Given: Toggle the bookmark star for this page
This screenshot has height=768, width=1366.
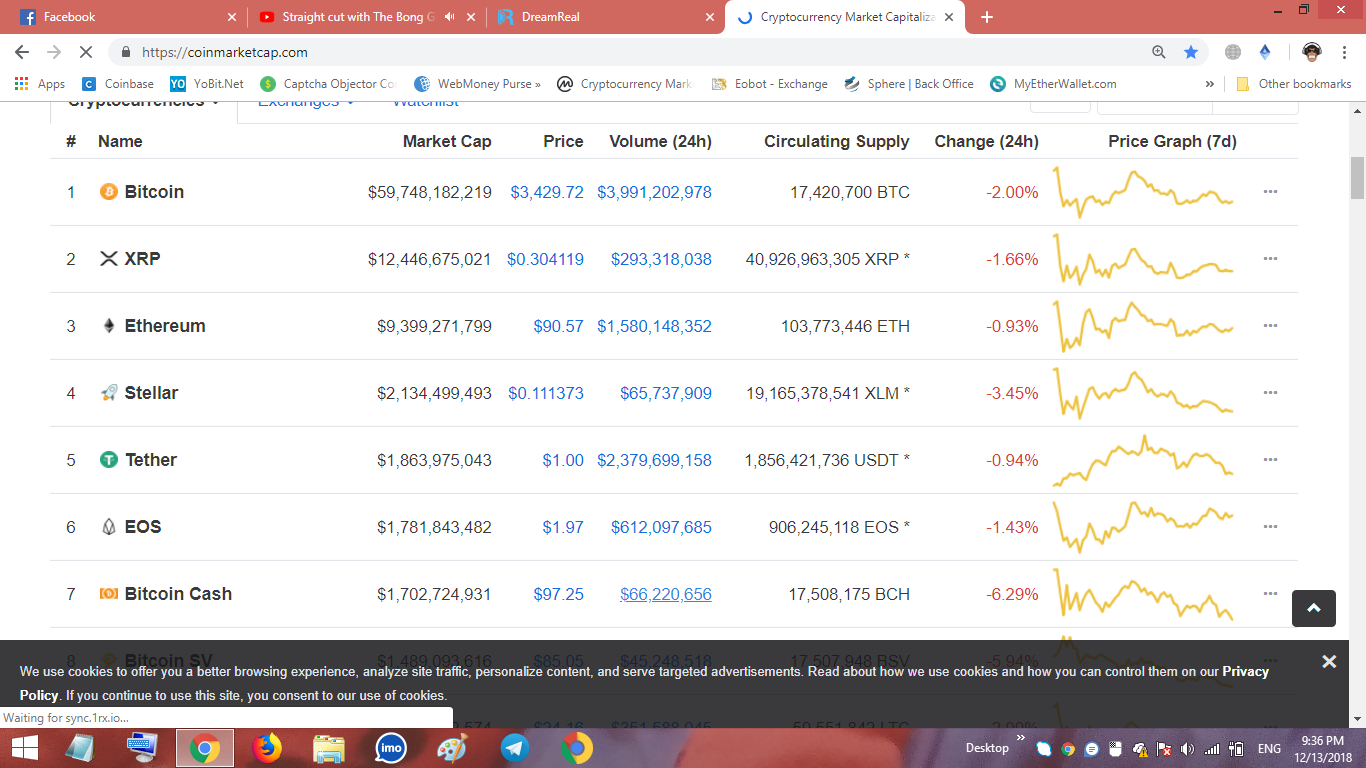Looking at the screenshot, I should (x=1191, y=52).
